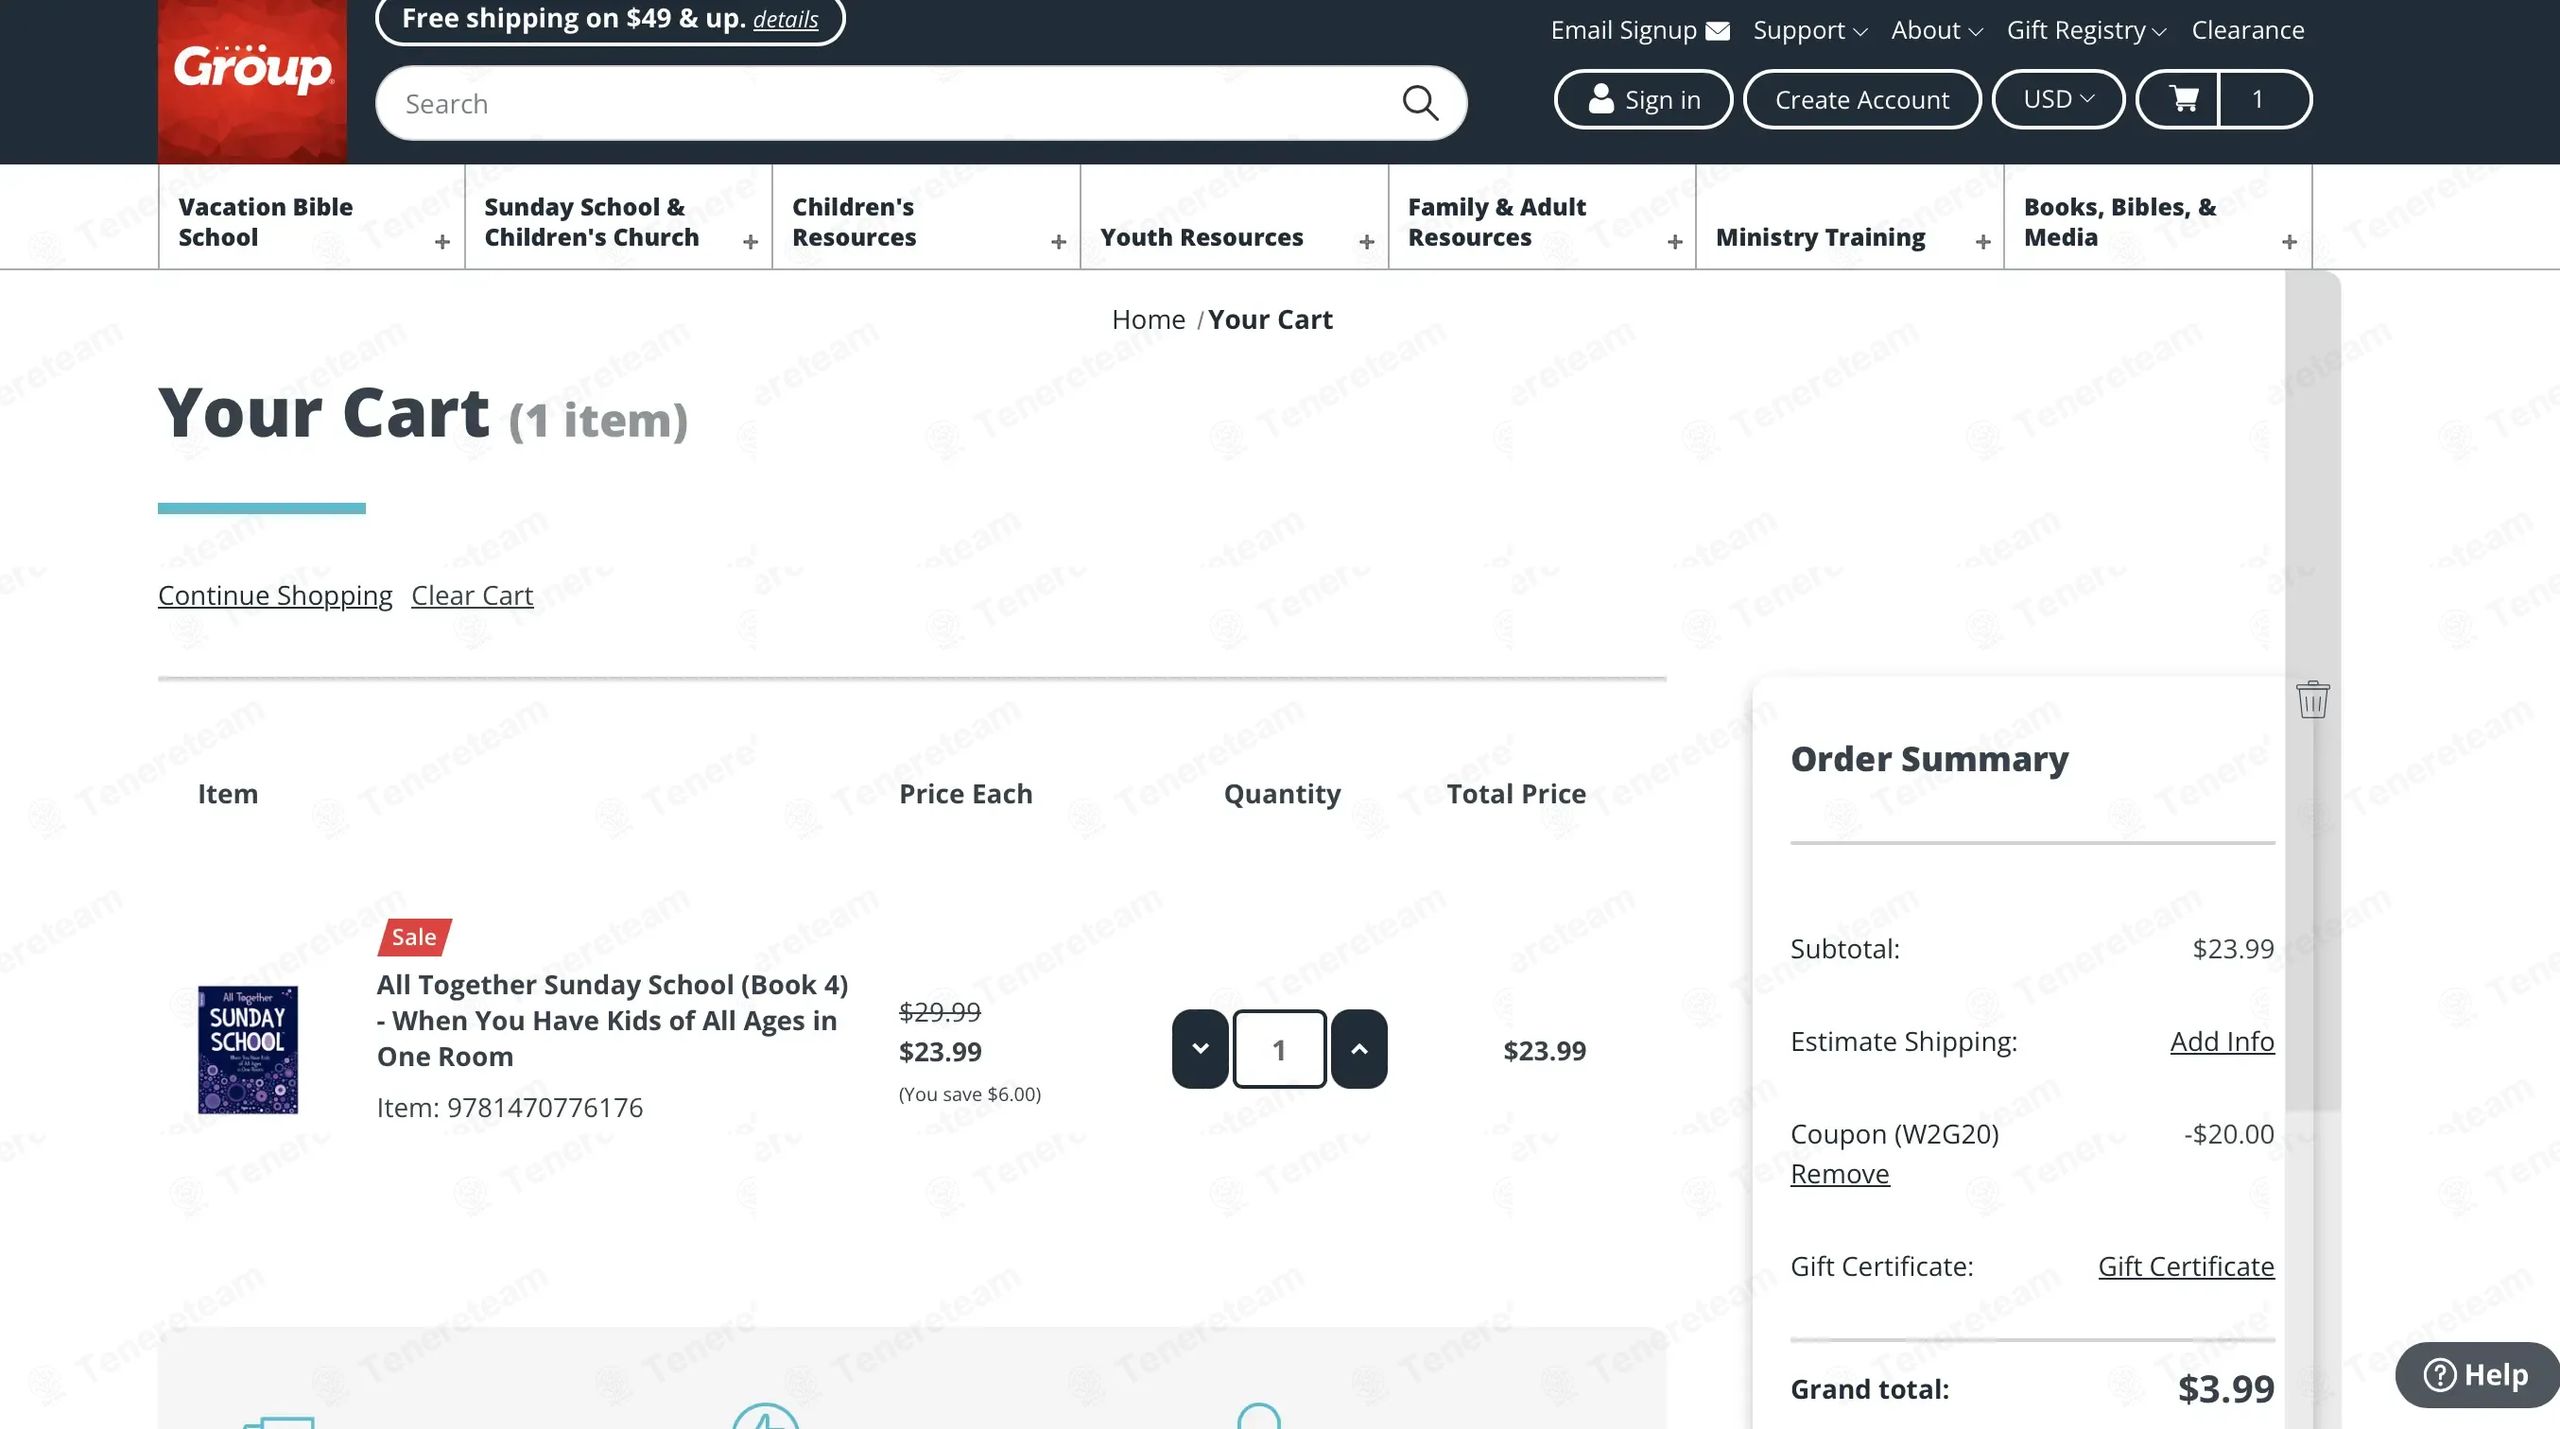Click Continue Shopping link
The image size is (2560, 1429).
pyautogui.click(x=275, y=595)
